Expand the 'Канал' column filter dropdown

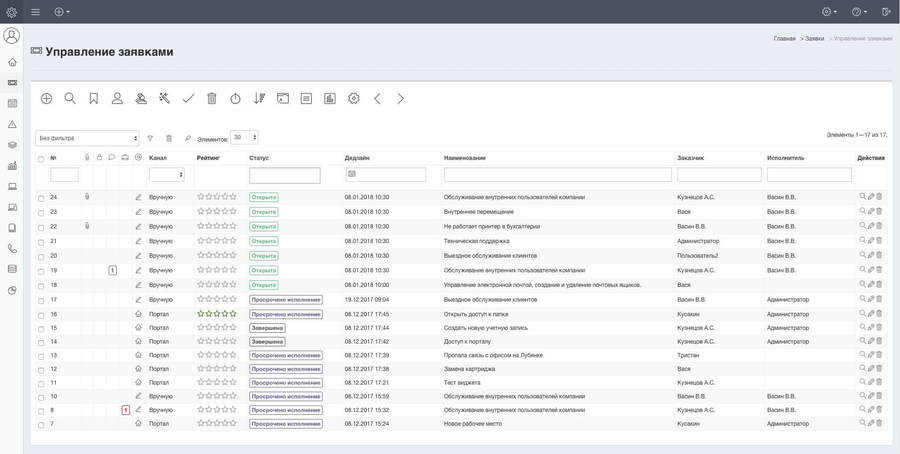pos(166,175)
